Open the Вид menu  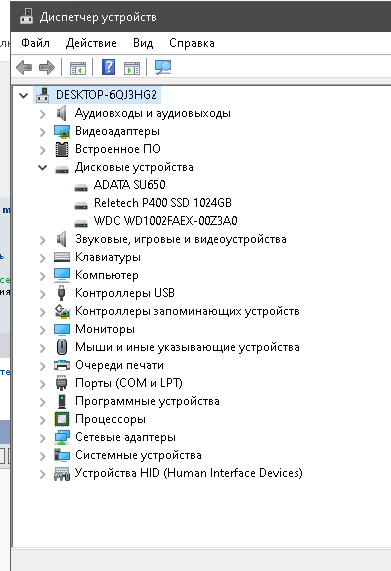point(143,43)
